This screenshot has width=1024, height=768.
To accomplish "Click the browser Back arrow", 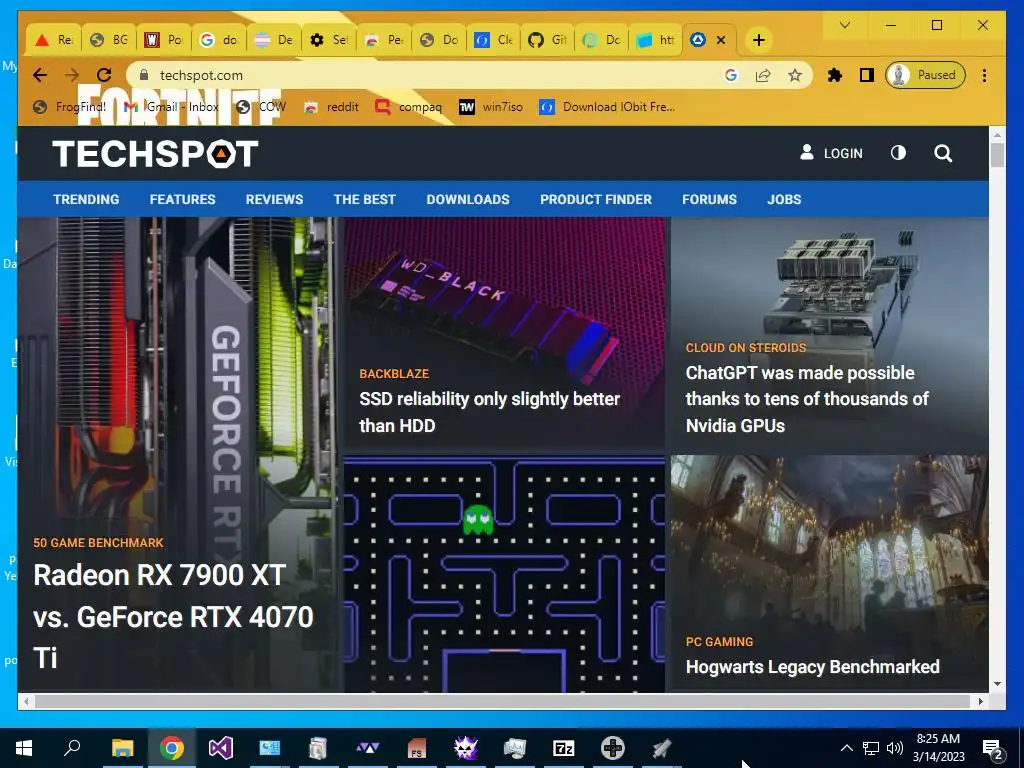I will [x=40, y=75].
